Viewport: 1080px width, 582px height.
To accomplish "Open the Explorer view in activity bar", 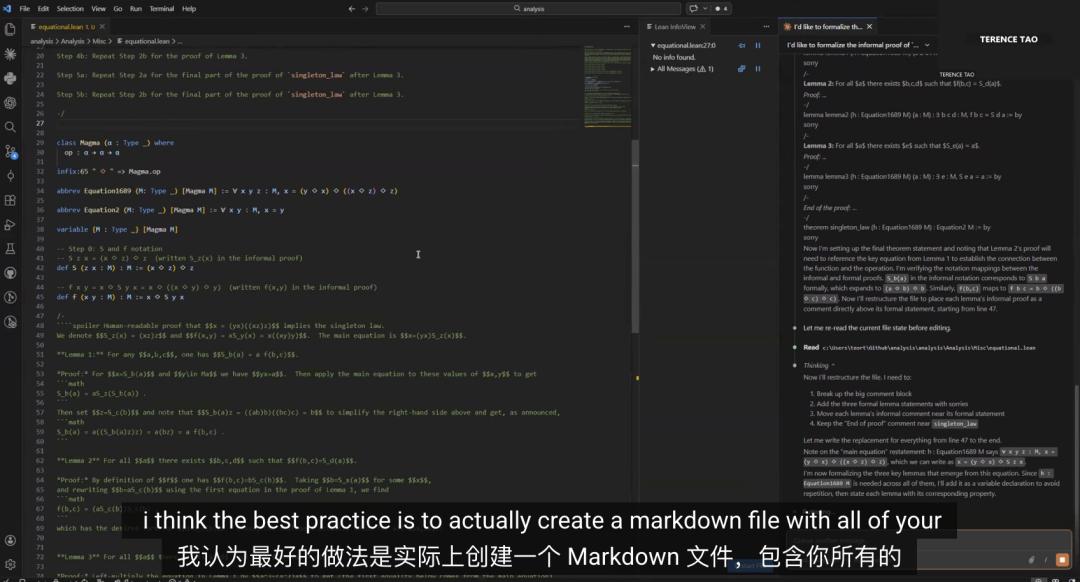I will pos(10,29).
